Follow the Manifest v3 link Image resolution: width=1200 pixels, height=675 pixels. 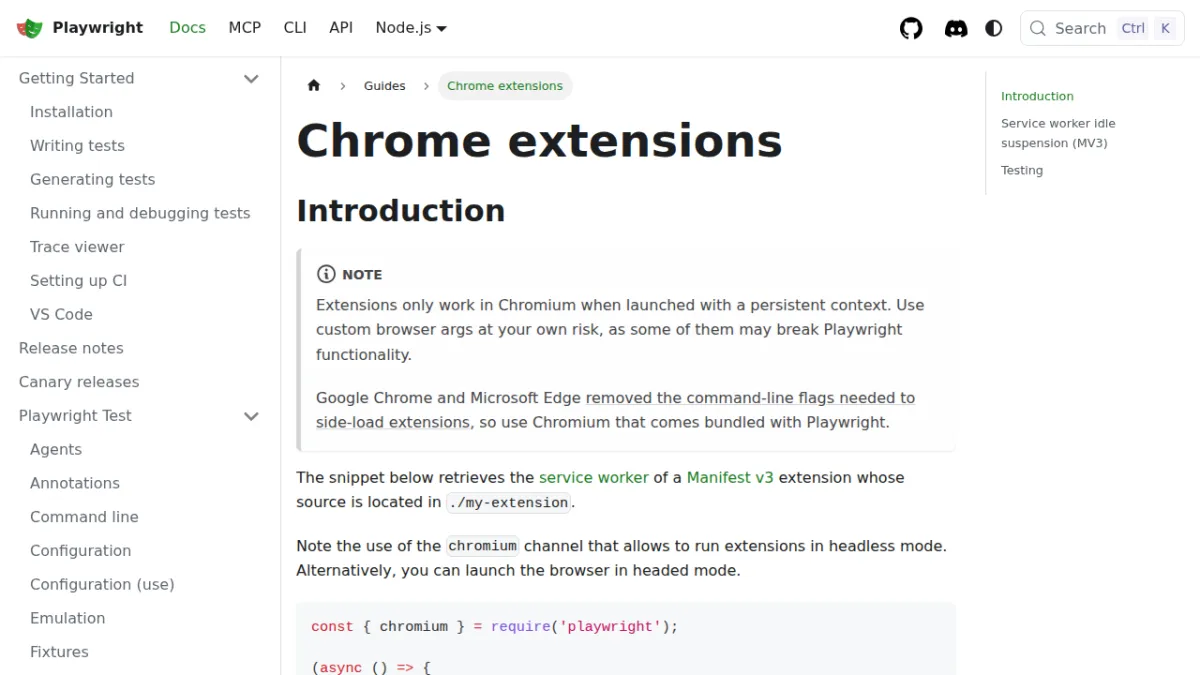coord(730,478)
